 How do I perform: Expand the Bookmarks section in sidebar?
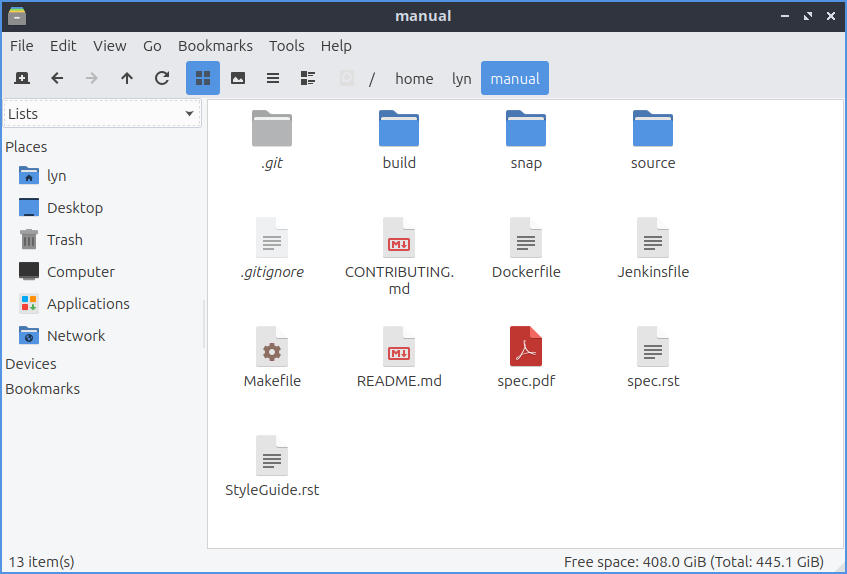[x=42, y=389]
